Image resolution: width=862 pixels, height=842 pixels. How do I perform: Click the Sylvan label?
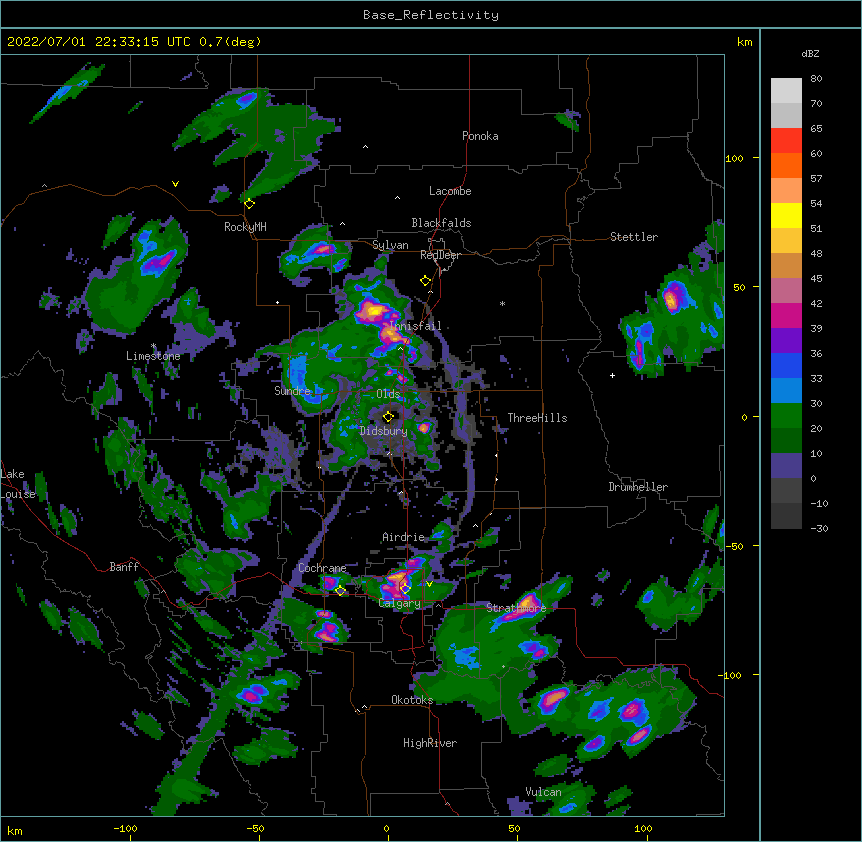pos(390,245)
